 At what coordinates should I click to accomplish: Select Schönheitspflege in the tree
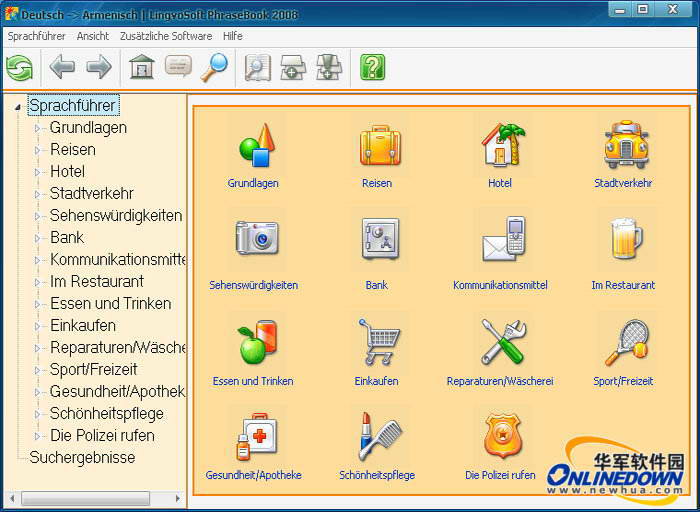(107, 414)
